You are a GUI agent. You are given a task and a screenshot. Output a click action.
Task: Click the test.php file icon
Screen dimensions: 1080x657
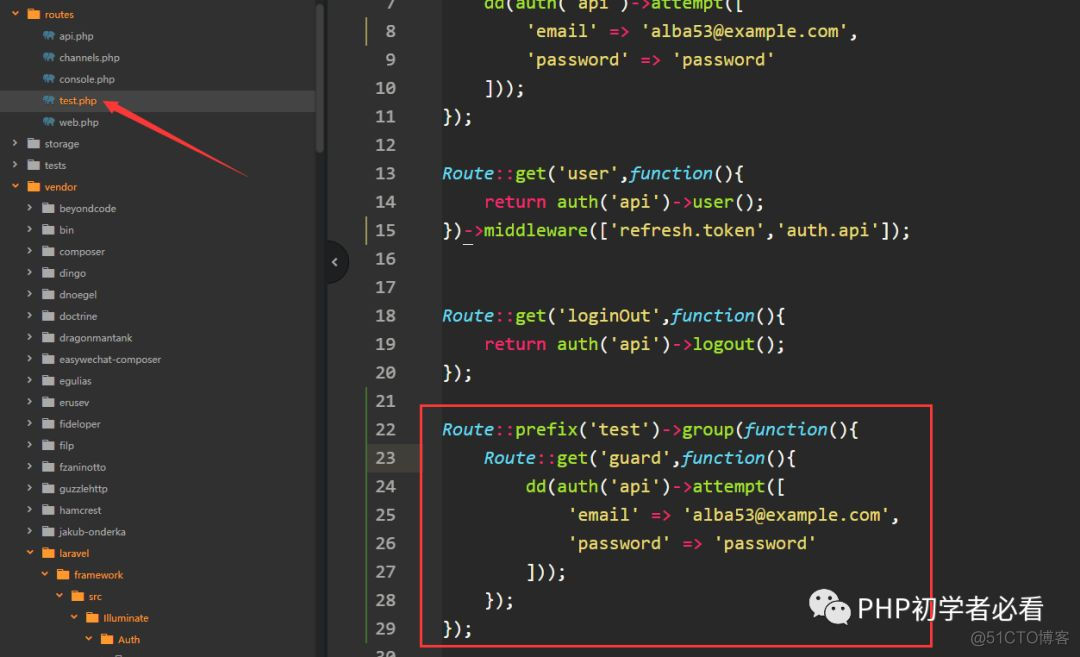[49, 100]
